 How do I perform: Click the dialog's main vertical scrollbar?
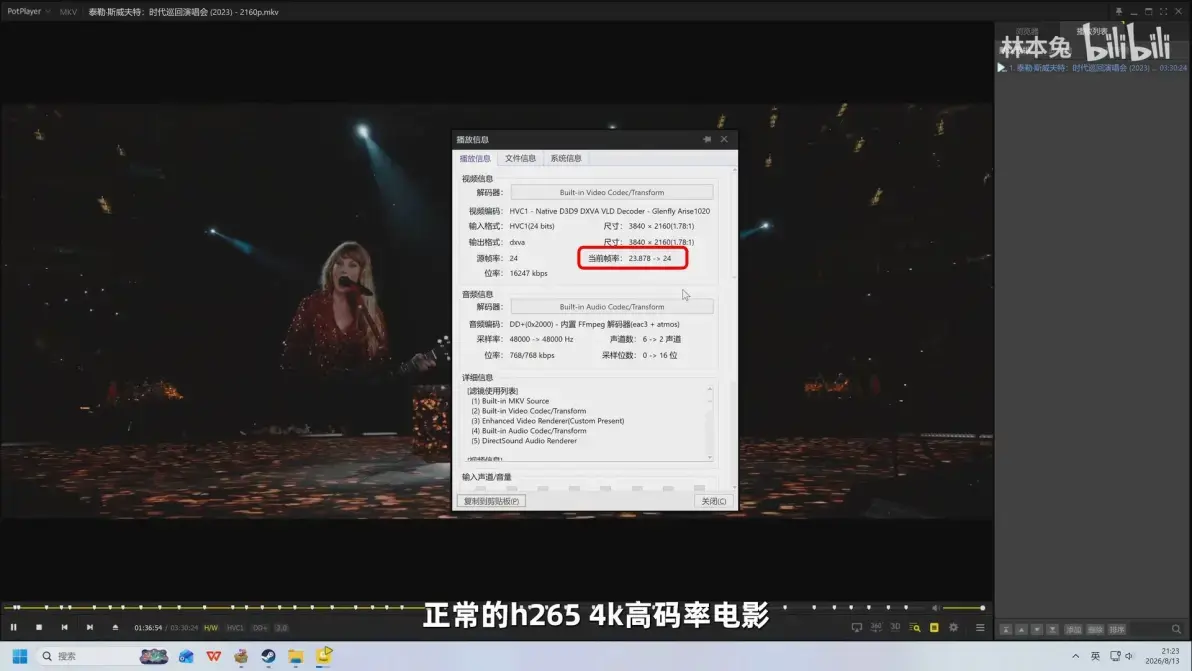click(734, 327)
